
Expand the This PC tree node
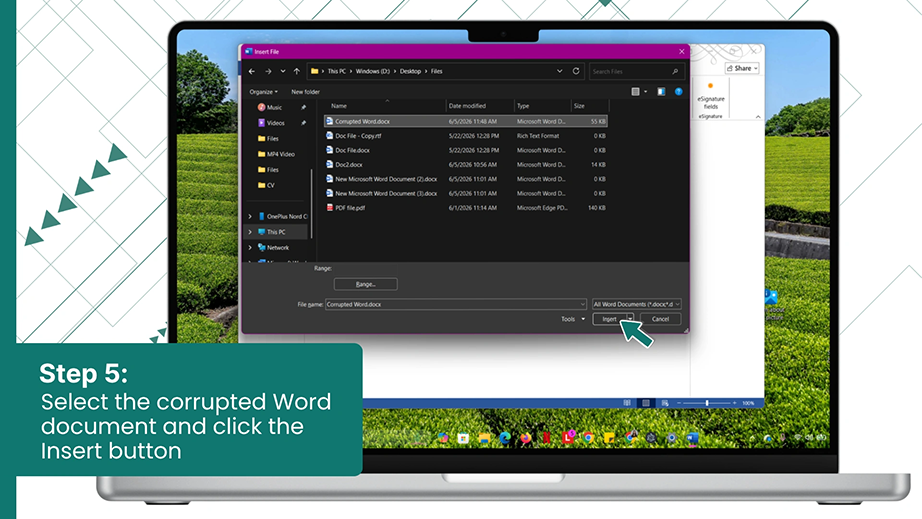[x=250, y=232]
